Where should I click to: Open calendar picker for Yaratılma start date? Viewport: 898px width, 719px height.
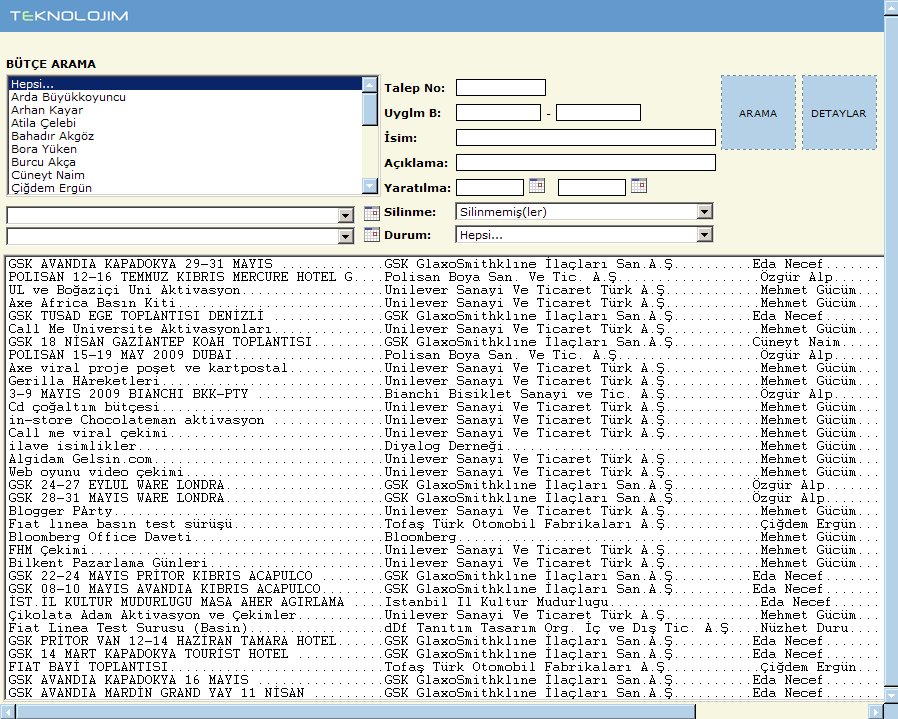(x=537, y=186)
